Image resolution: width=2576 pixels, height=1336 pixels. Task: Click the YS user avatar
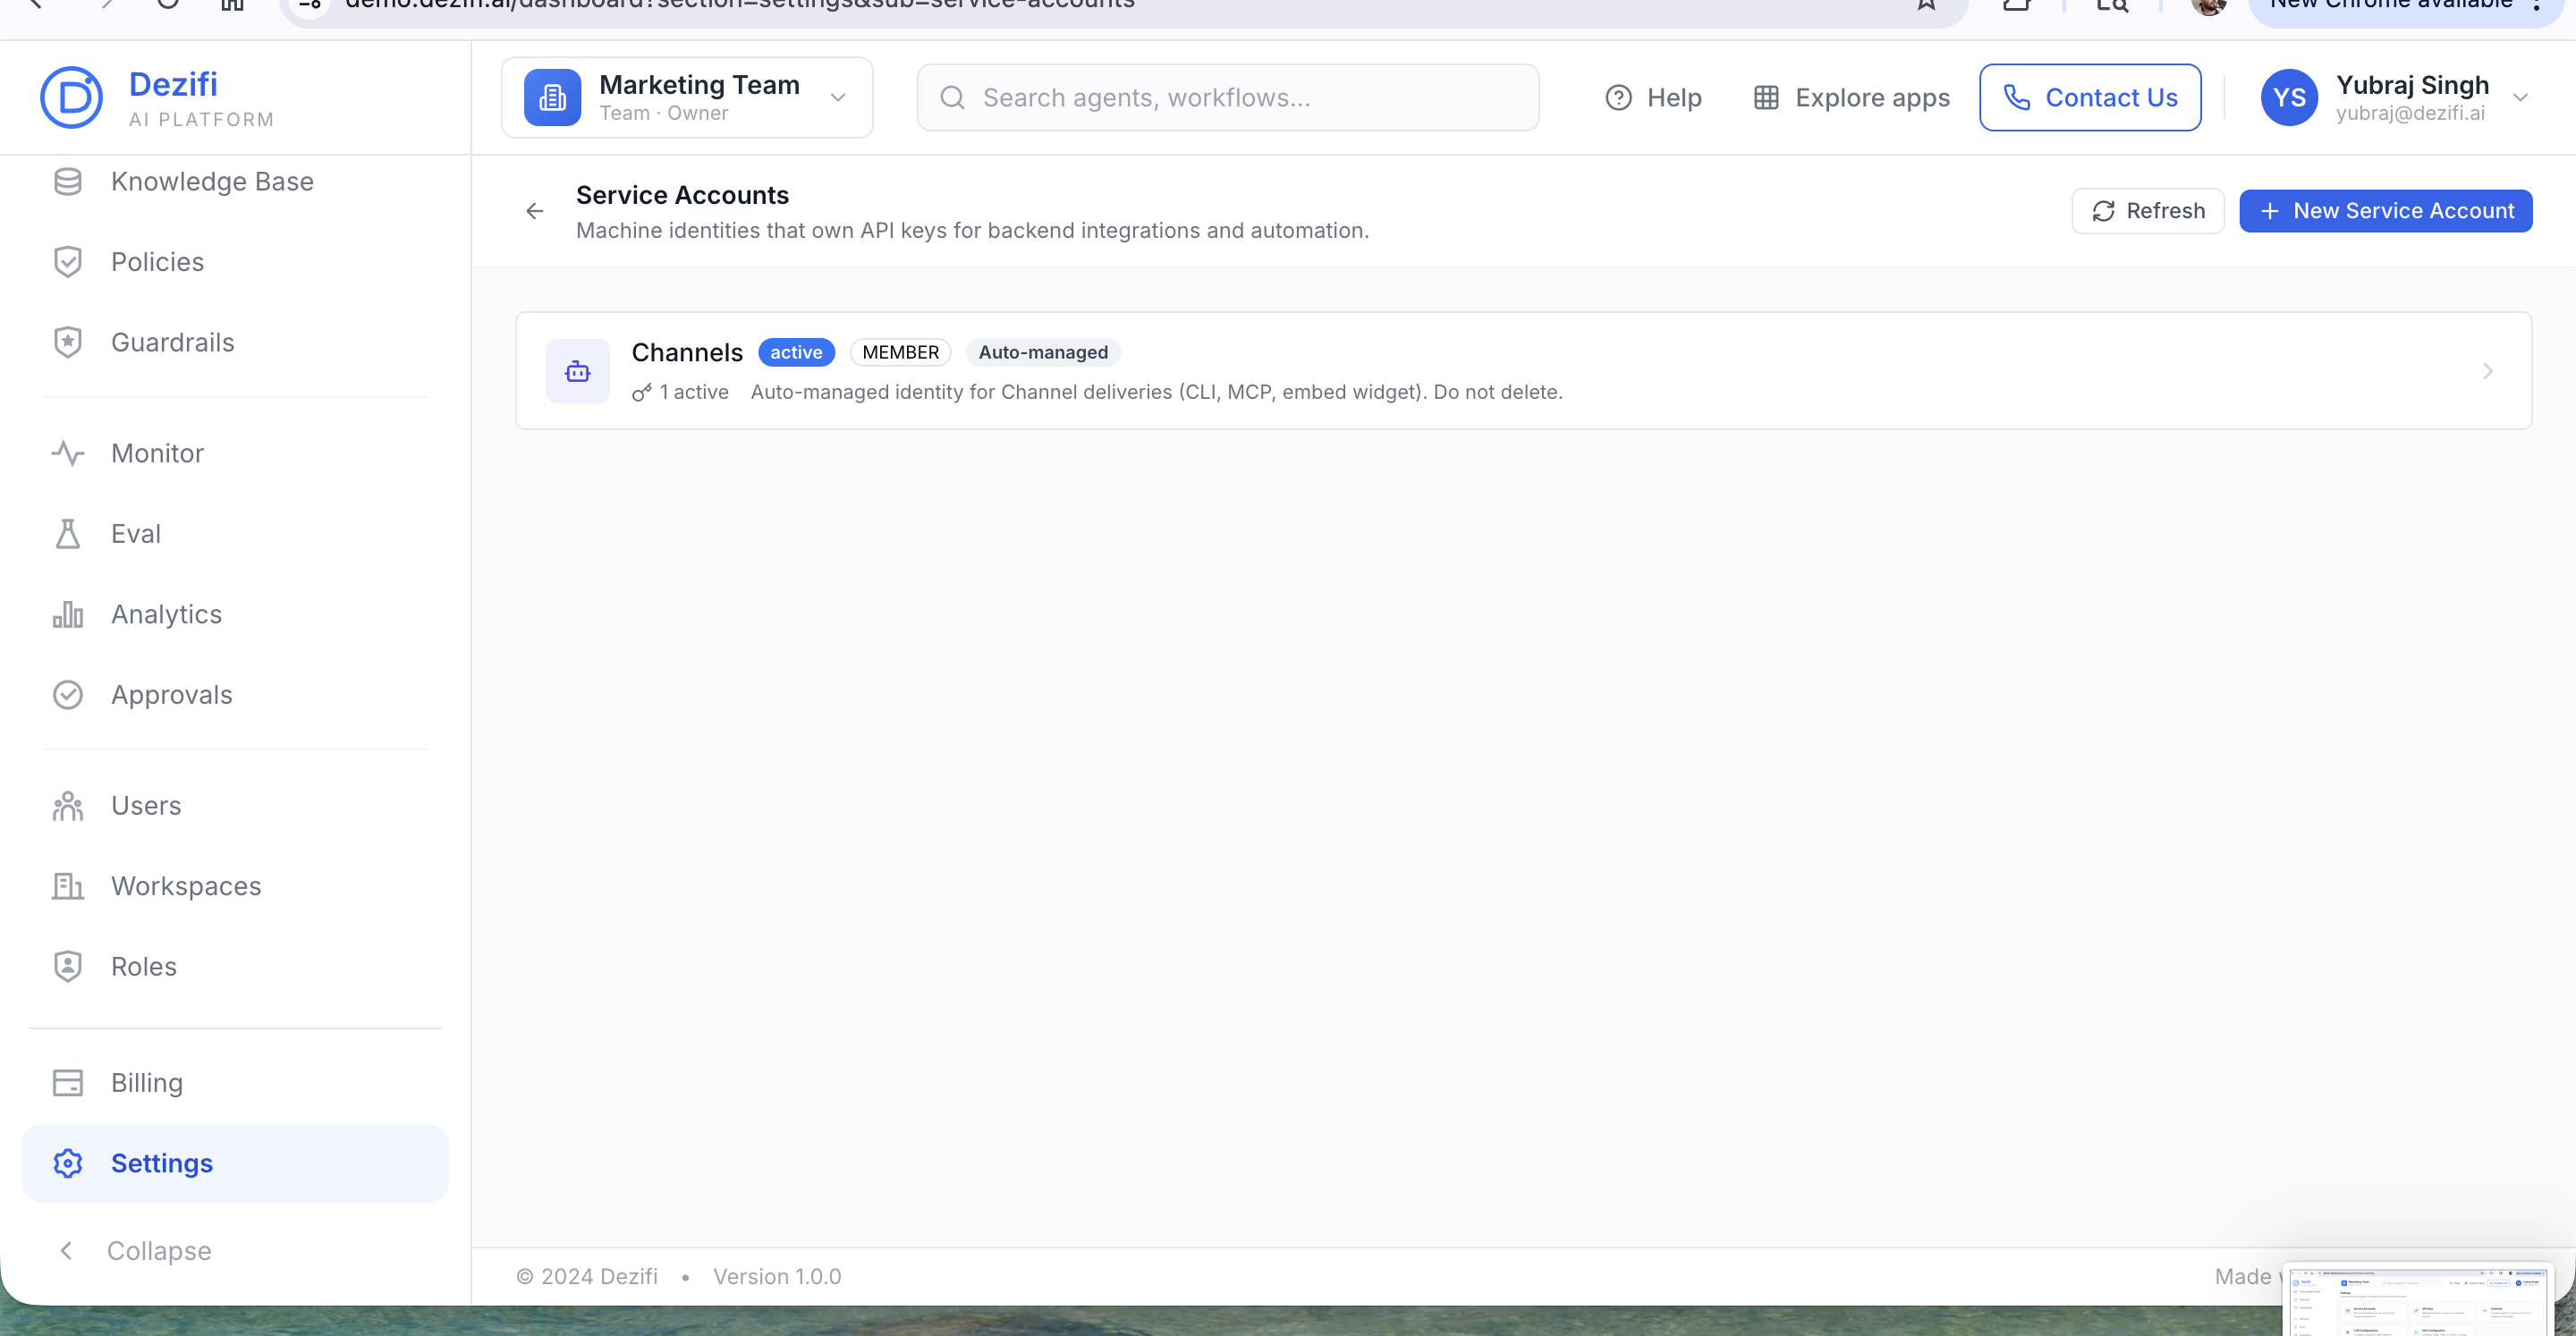click(x=2289, y=97)
